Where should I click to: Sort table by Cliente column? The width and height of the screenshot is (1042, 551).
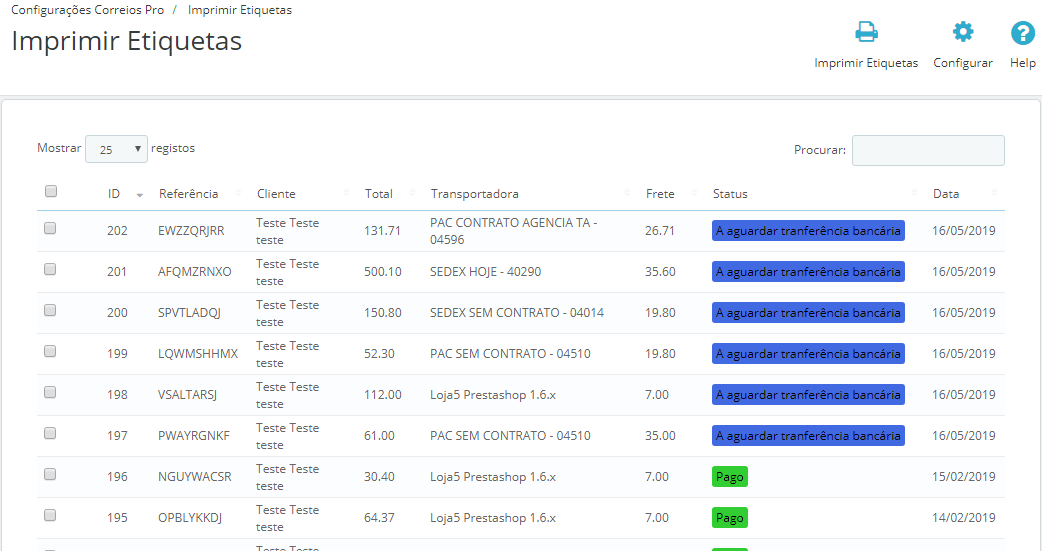276,193
